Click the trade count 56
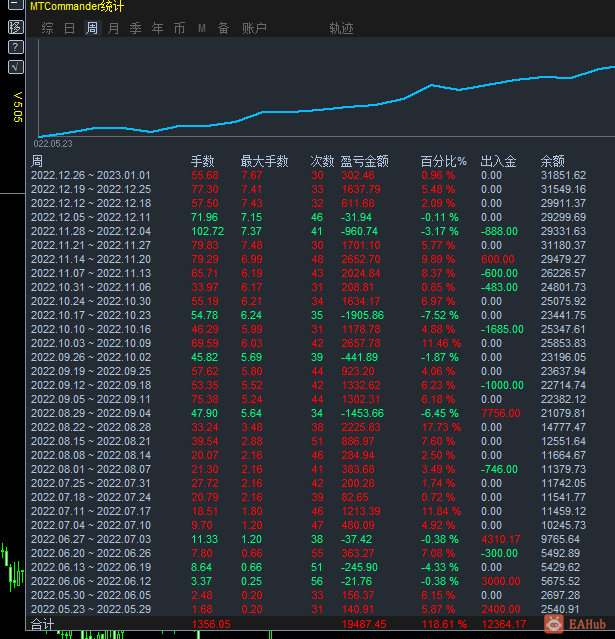Image resolution: width=615 pixels, height=639 pixels. tap(317, 581)
